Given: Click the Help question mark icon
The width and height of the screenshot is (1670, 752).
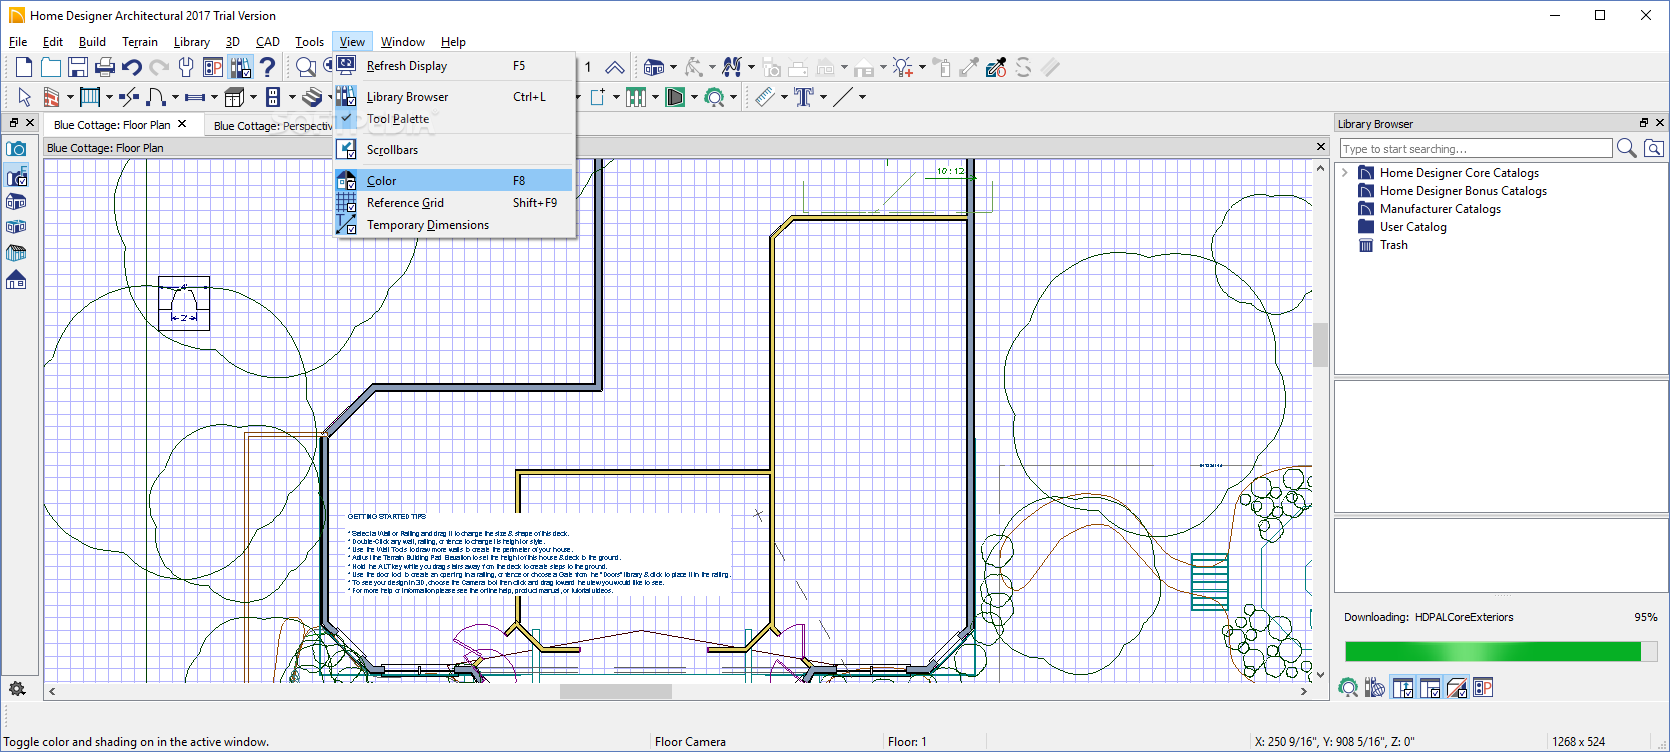Looking at the screenshot, I should 267,67.
